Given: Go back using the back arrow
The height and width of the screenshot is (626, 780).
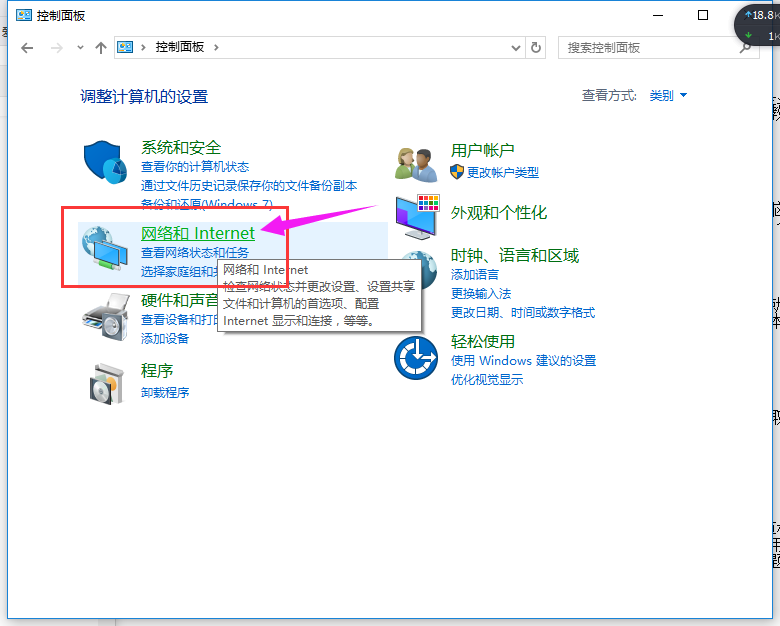Looking at the screenshot, I should (x=27, y=48).
